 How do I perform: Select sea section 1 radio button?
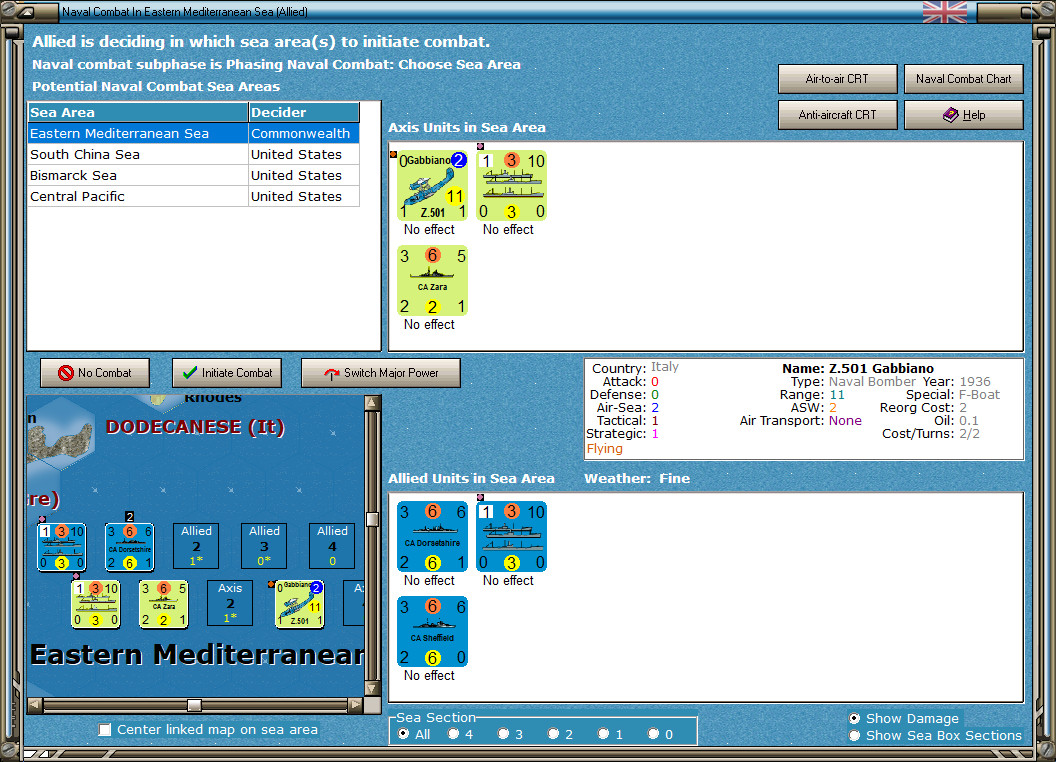(603, 734)
